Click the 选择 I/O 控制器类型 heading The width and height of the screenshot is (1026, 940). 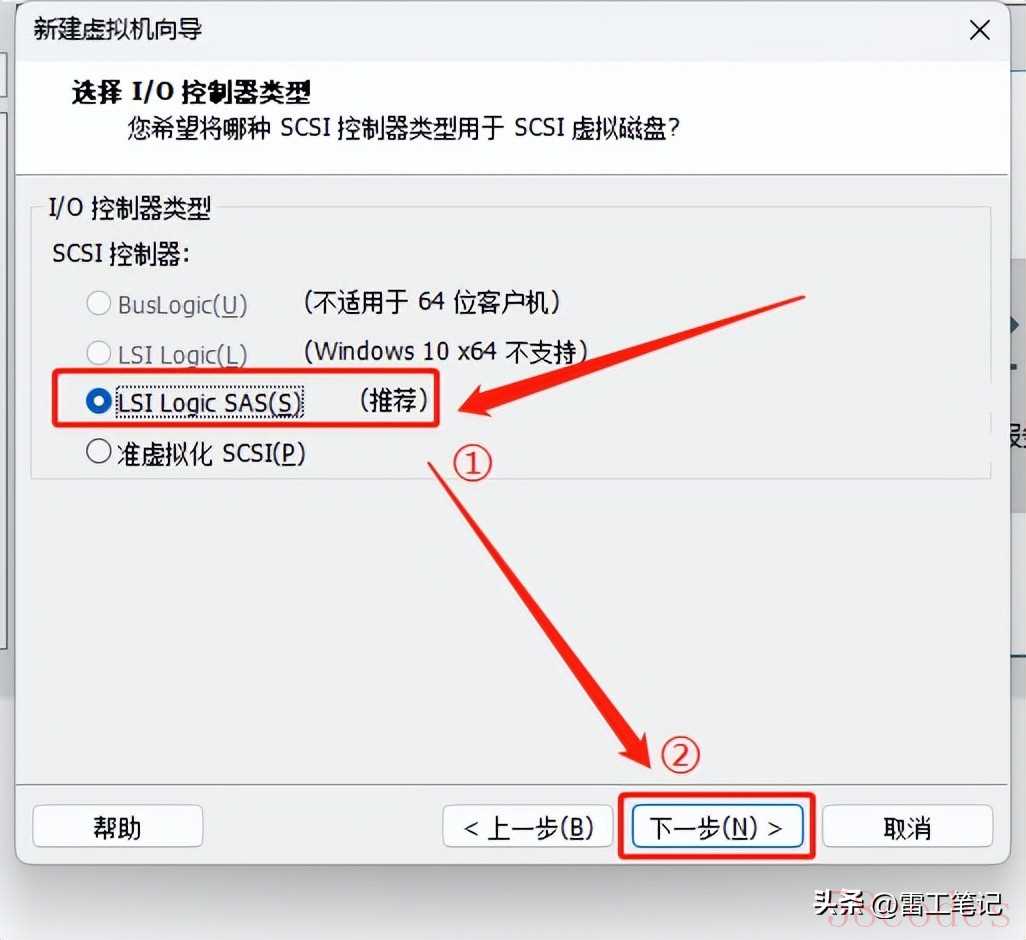click(x=191, y=92)
